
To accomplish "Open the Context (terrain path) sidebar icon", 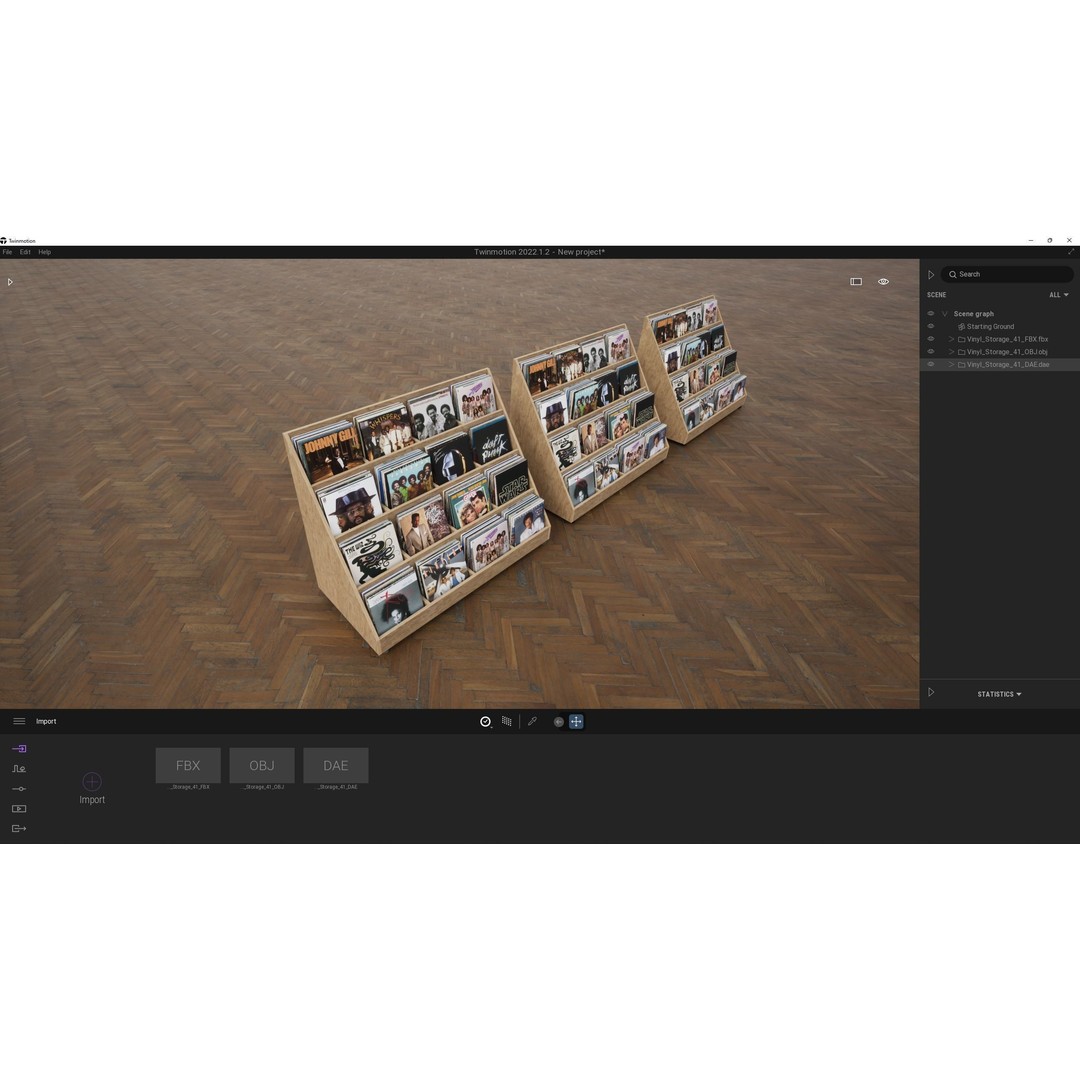I will tap(19, 768).
